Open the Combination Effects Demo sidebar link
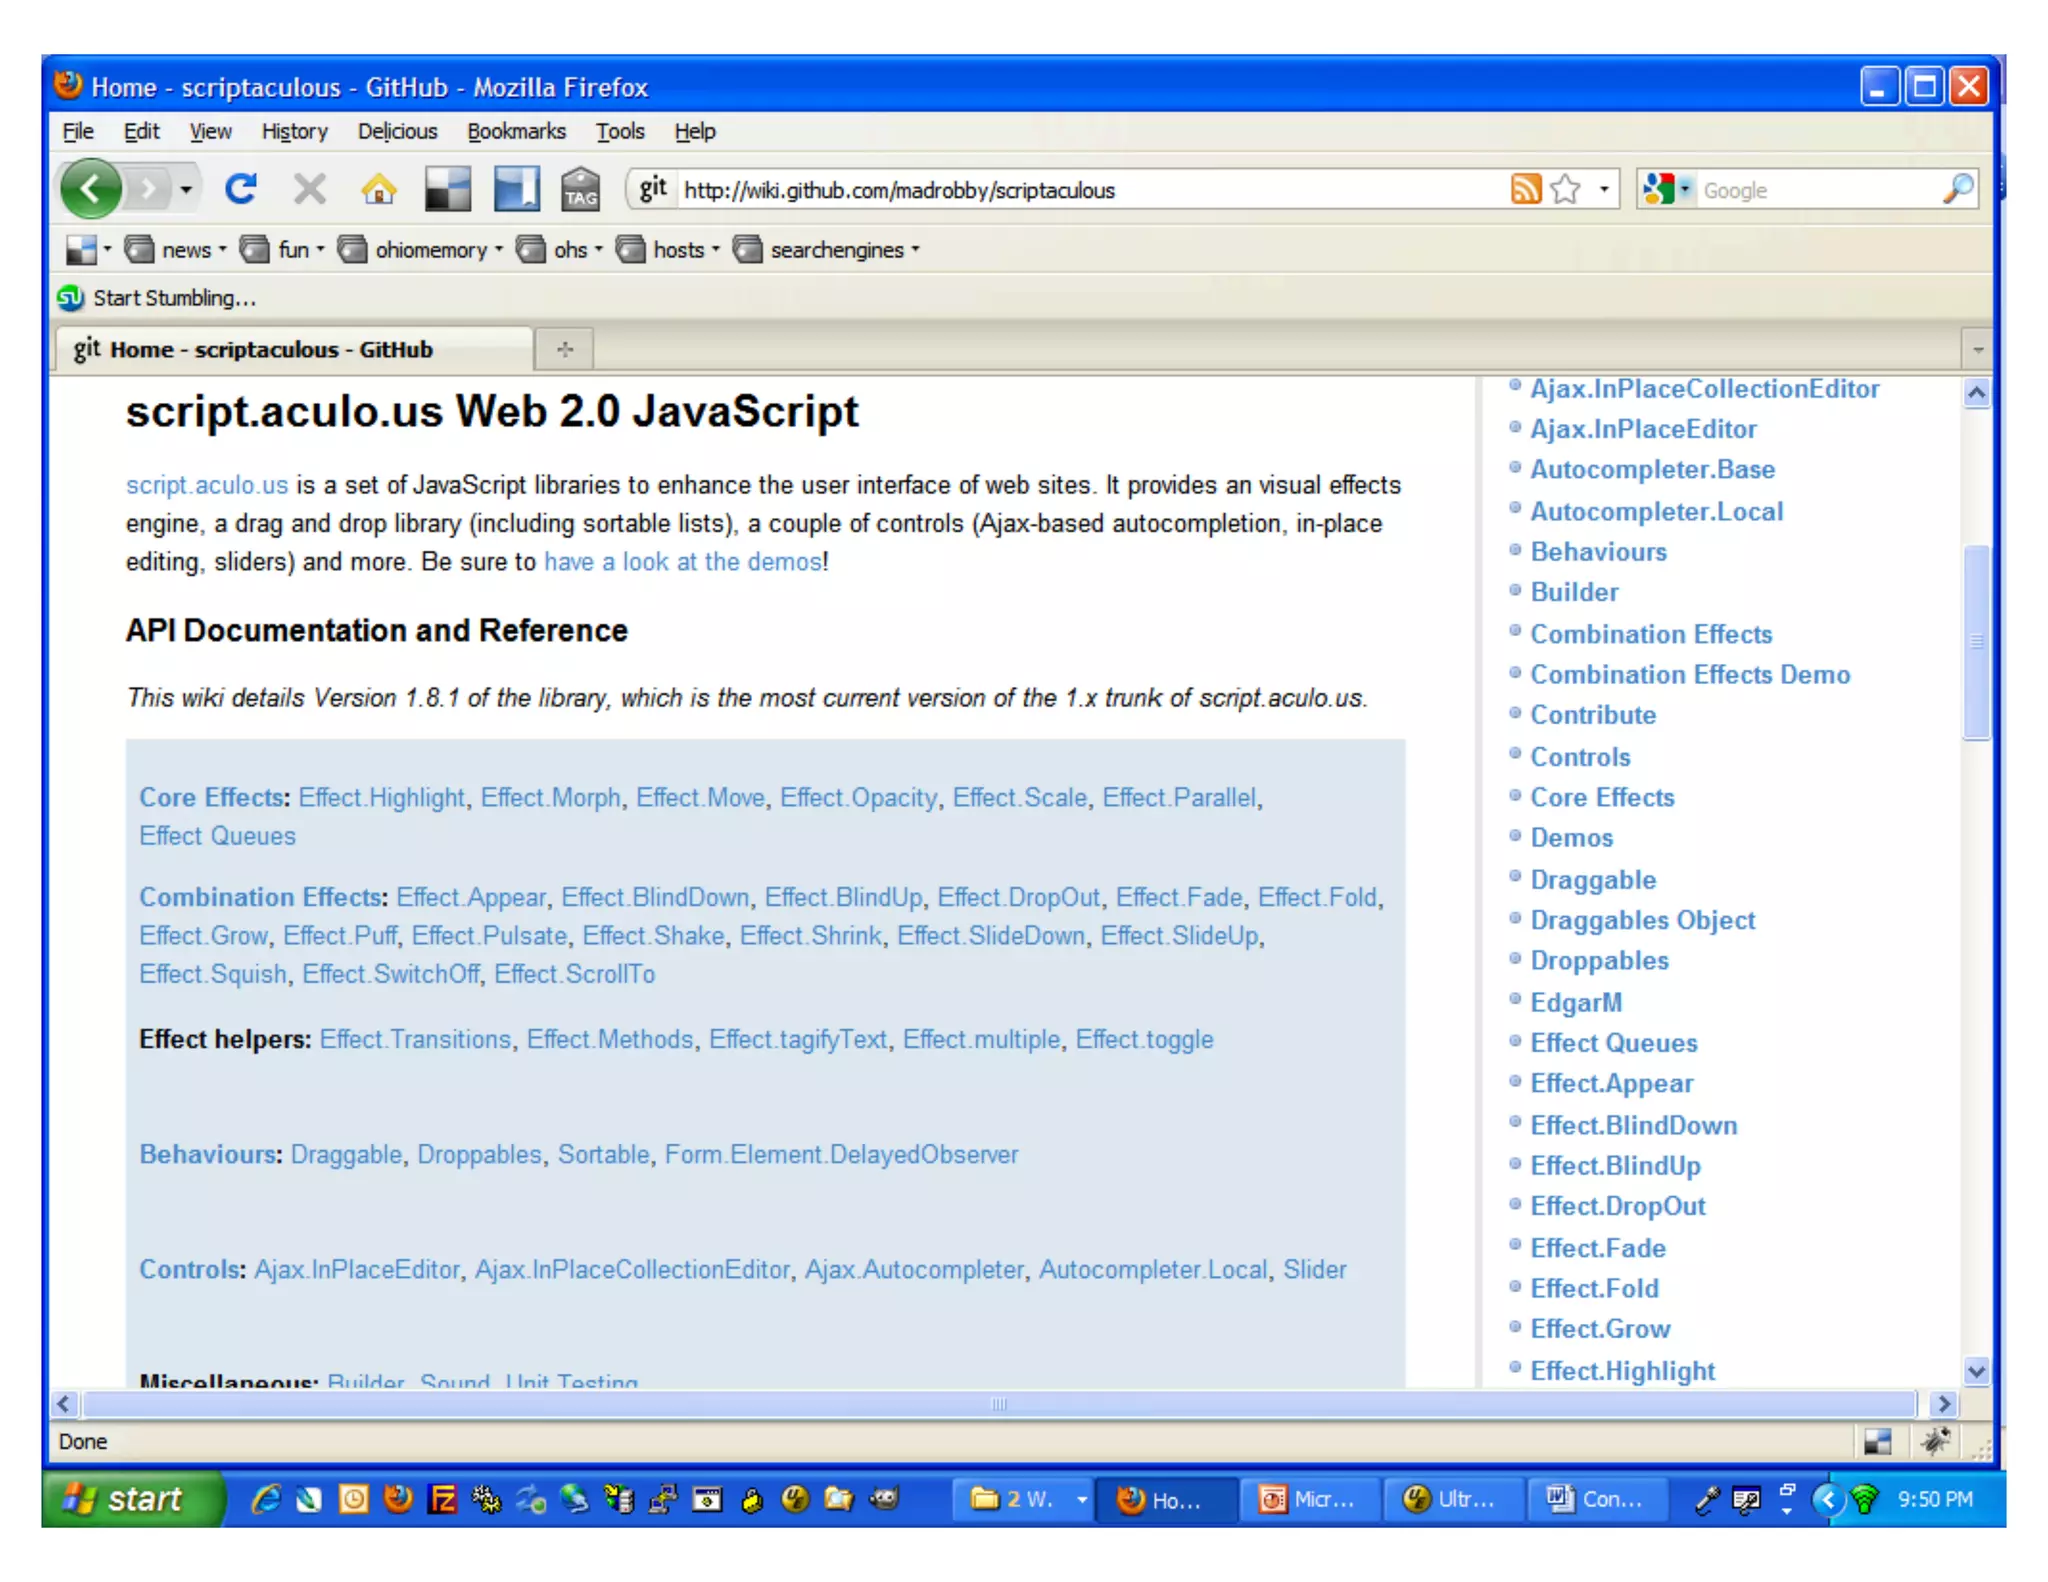2048x1582 pixels. click(1689, 675)
